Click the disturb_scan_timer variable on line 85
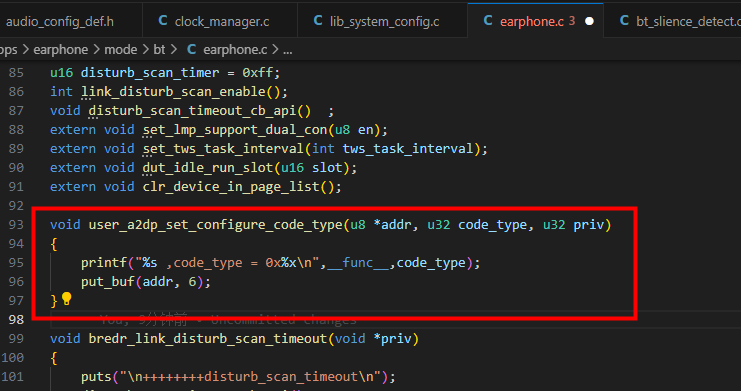The height and width of the screenshot is (391, 741). click(150, 73)
